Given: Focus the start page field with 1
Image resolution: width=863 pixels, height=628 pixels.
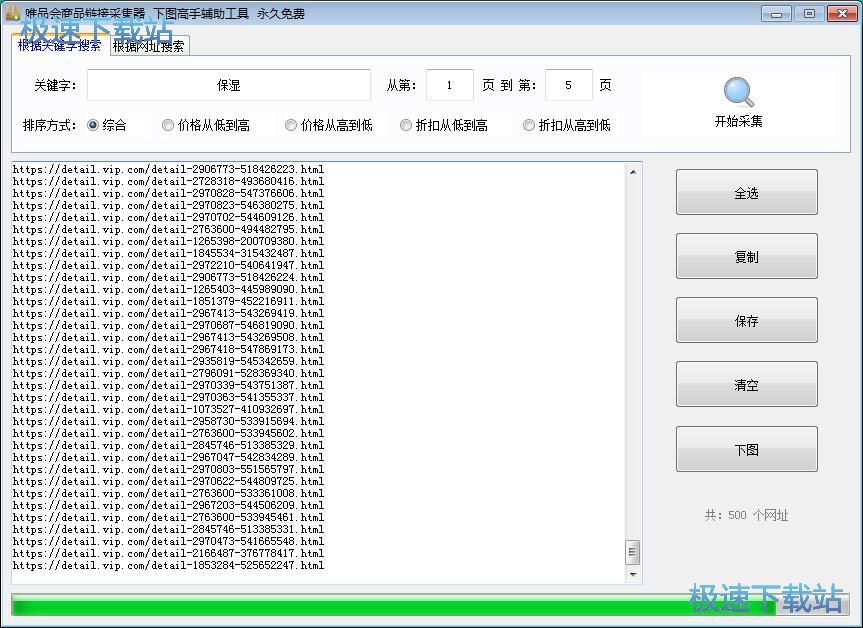Looking at the screenshot, I should 450,85.
